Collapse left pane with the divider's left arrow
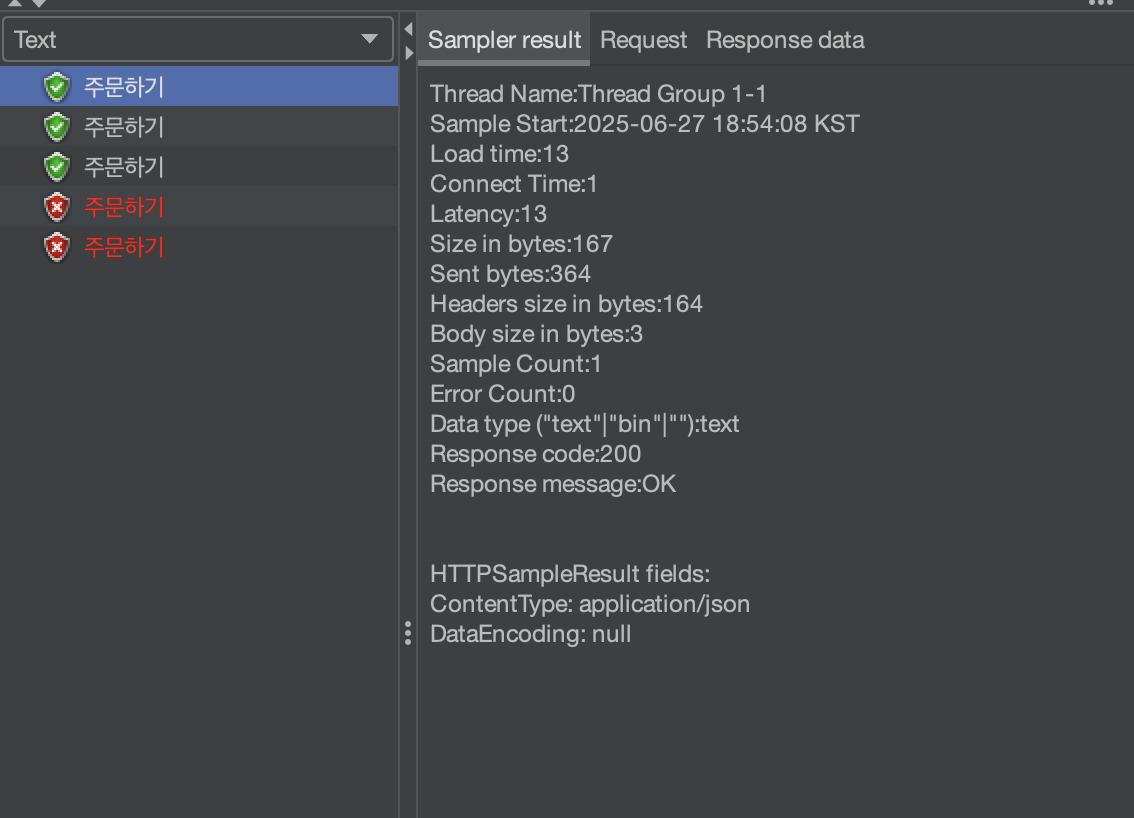Screen dimensions: 1134x818 (408, 30)
